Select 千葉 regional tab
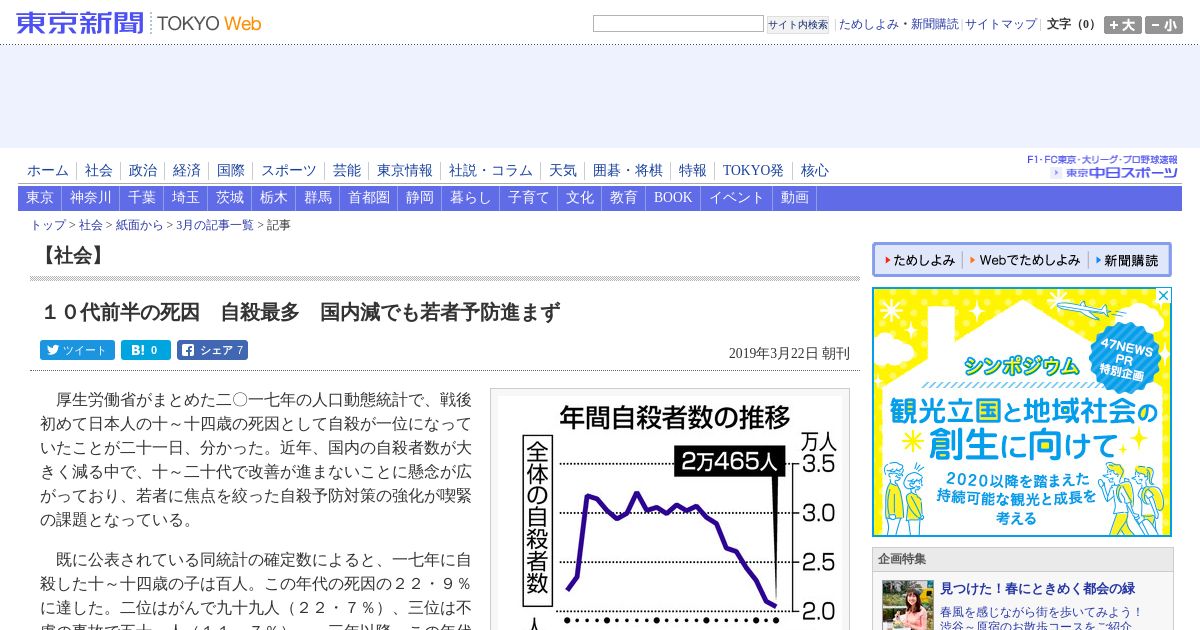Image resolution: width=1200 pixels, height=630 pixels. [142, 198]
